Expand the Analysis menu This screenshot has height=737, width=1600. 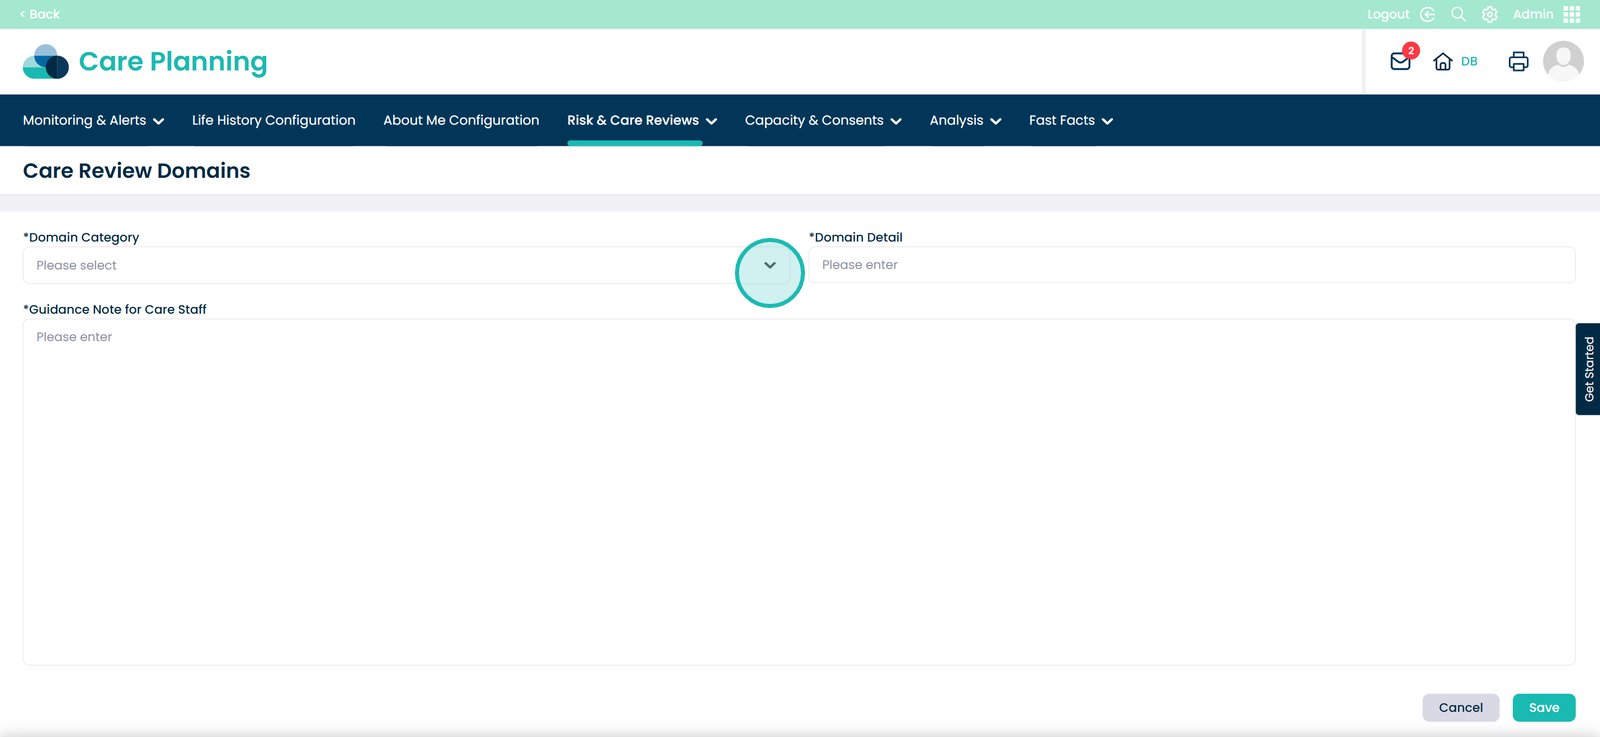click(x=964, y=120)
